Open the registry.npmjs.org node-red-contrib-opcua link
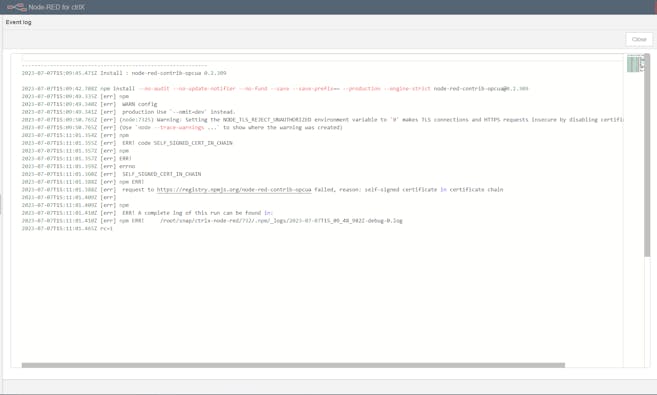Screen dimensions: 657x395 point(234,190)
